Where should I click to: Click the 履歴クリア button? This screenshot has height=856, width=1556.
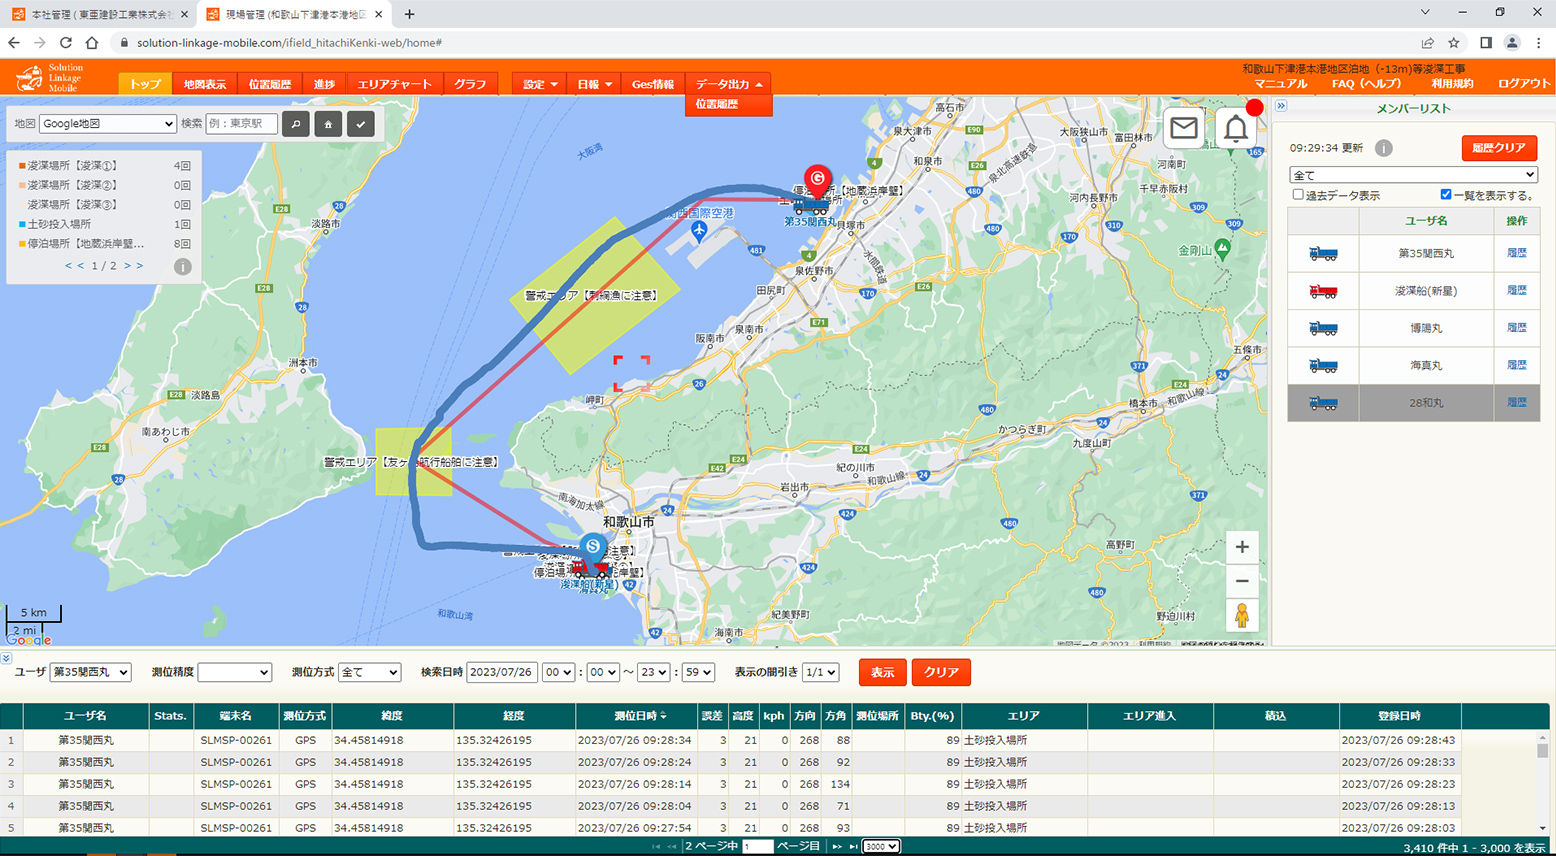[x=1499, y=148]
